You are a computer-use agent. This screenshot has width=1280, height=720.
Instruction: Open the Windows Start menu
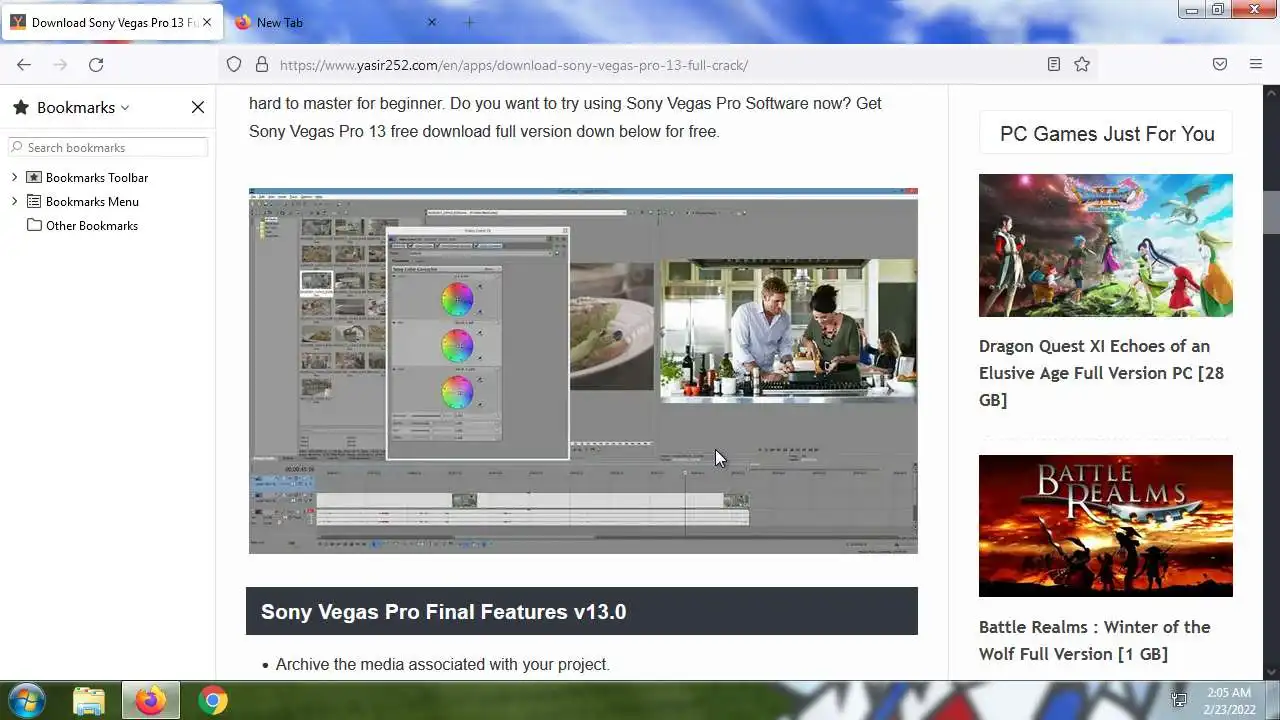[x=27, y=700]
